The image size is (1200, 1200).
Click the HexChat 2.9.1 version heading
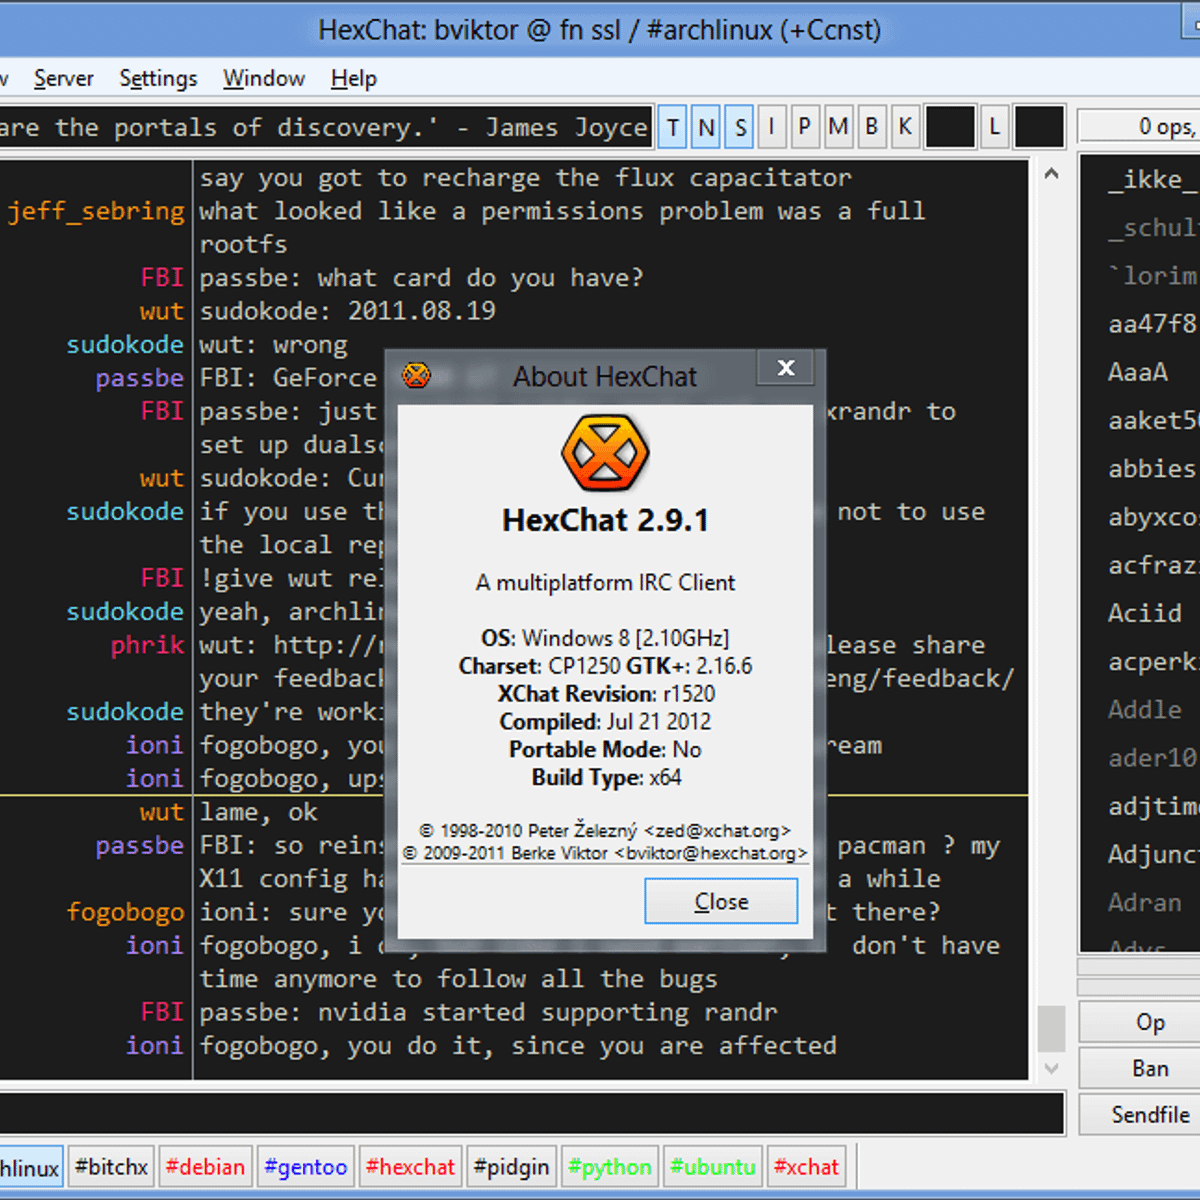[605, 520]
